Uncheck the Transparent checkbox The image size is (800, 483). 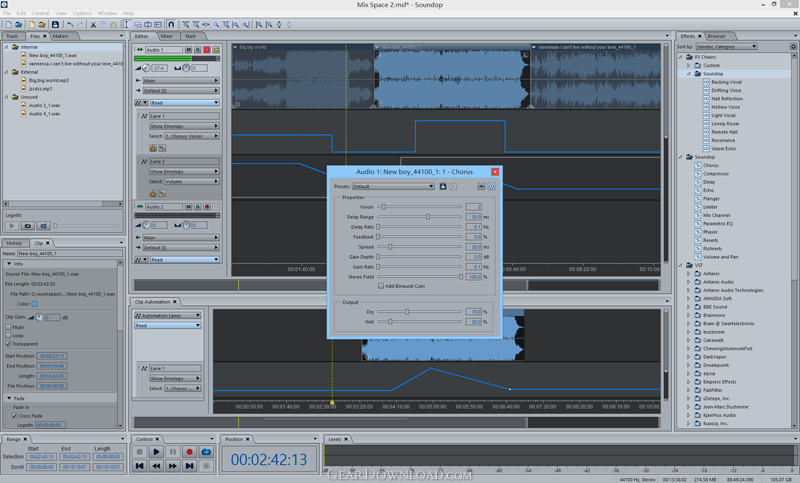[x=8, y=344]
